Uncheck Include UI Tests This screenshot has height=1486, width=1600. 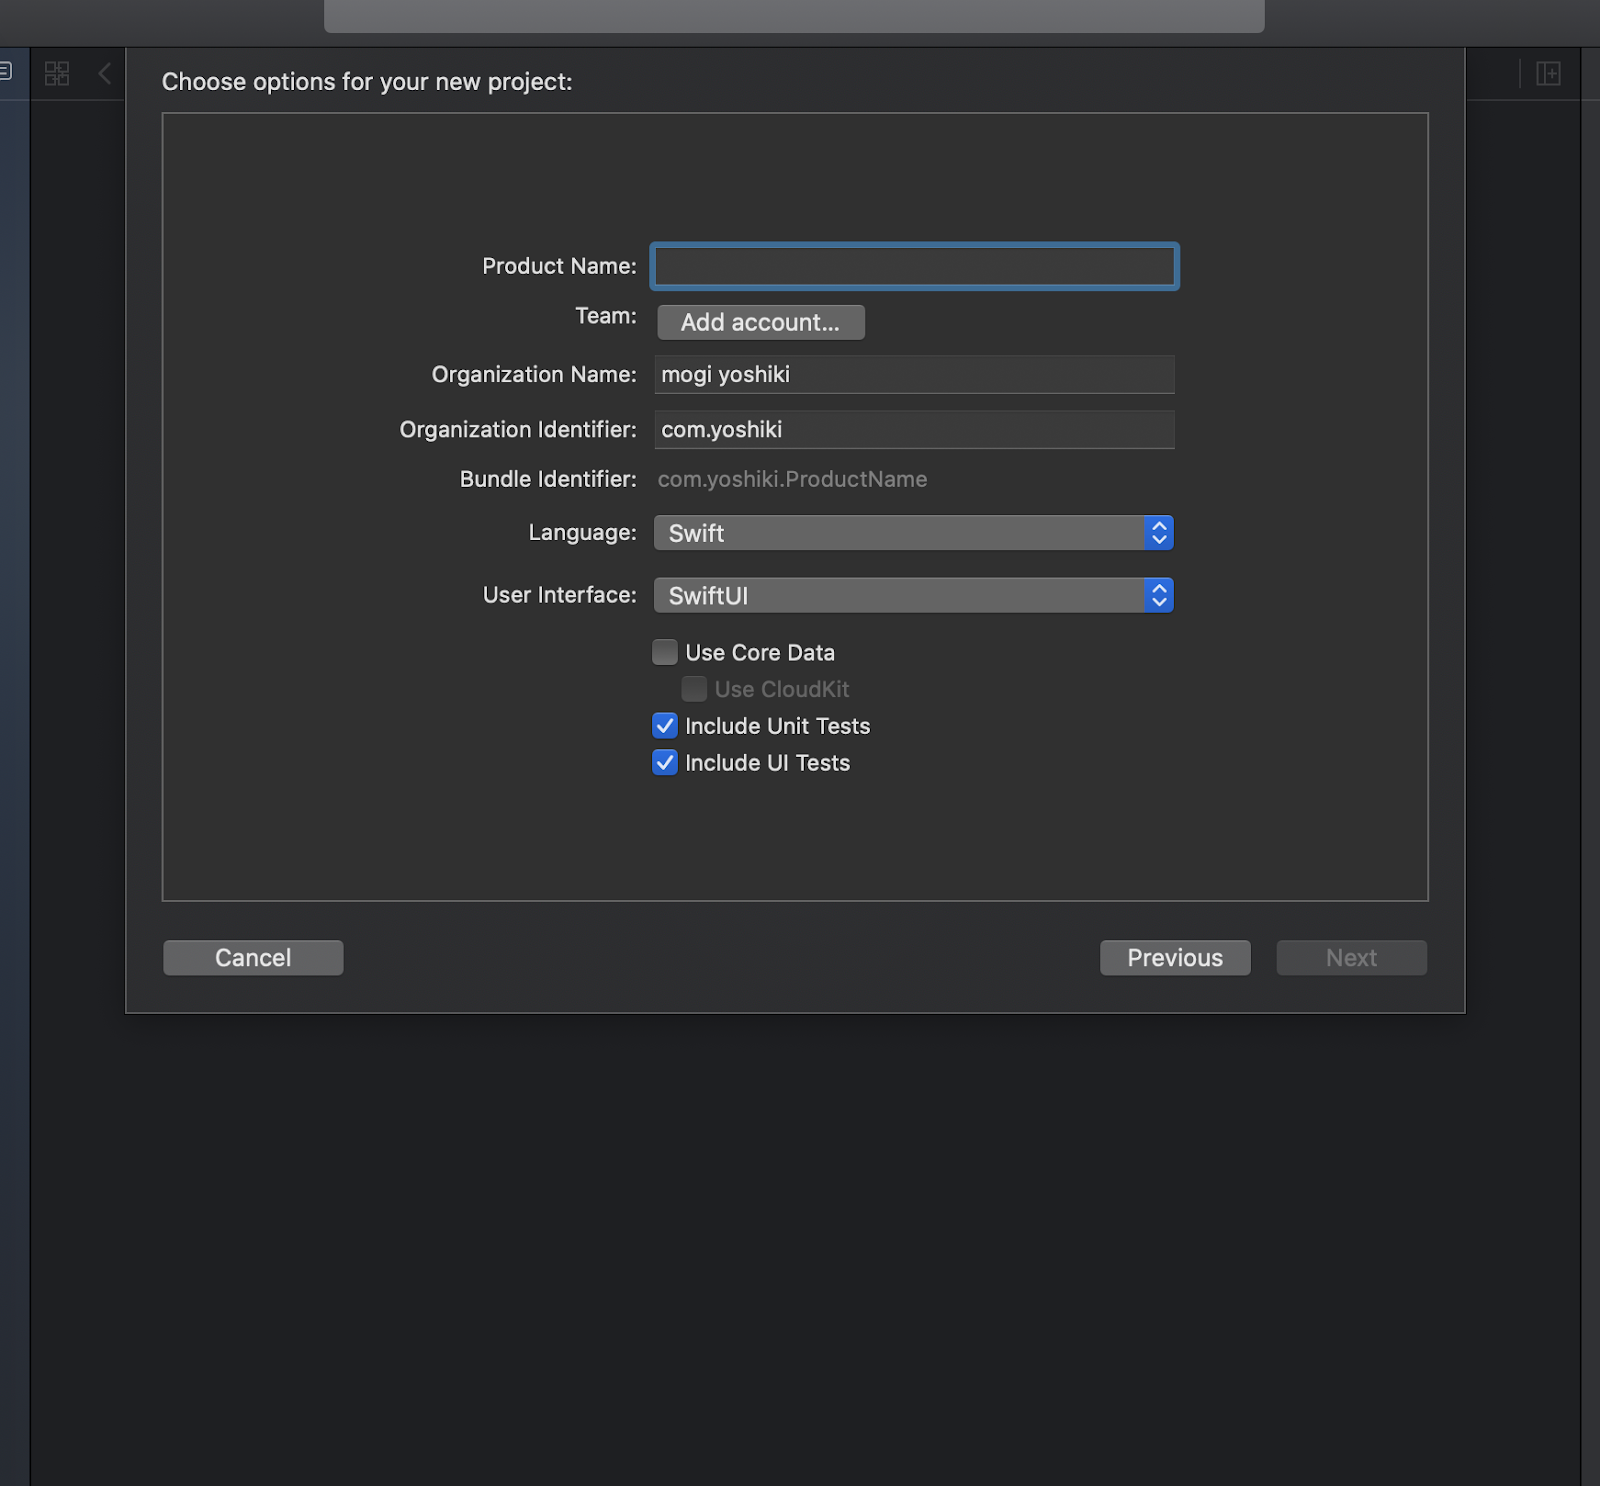click(x=665, y=763)
